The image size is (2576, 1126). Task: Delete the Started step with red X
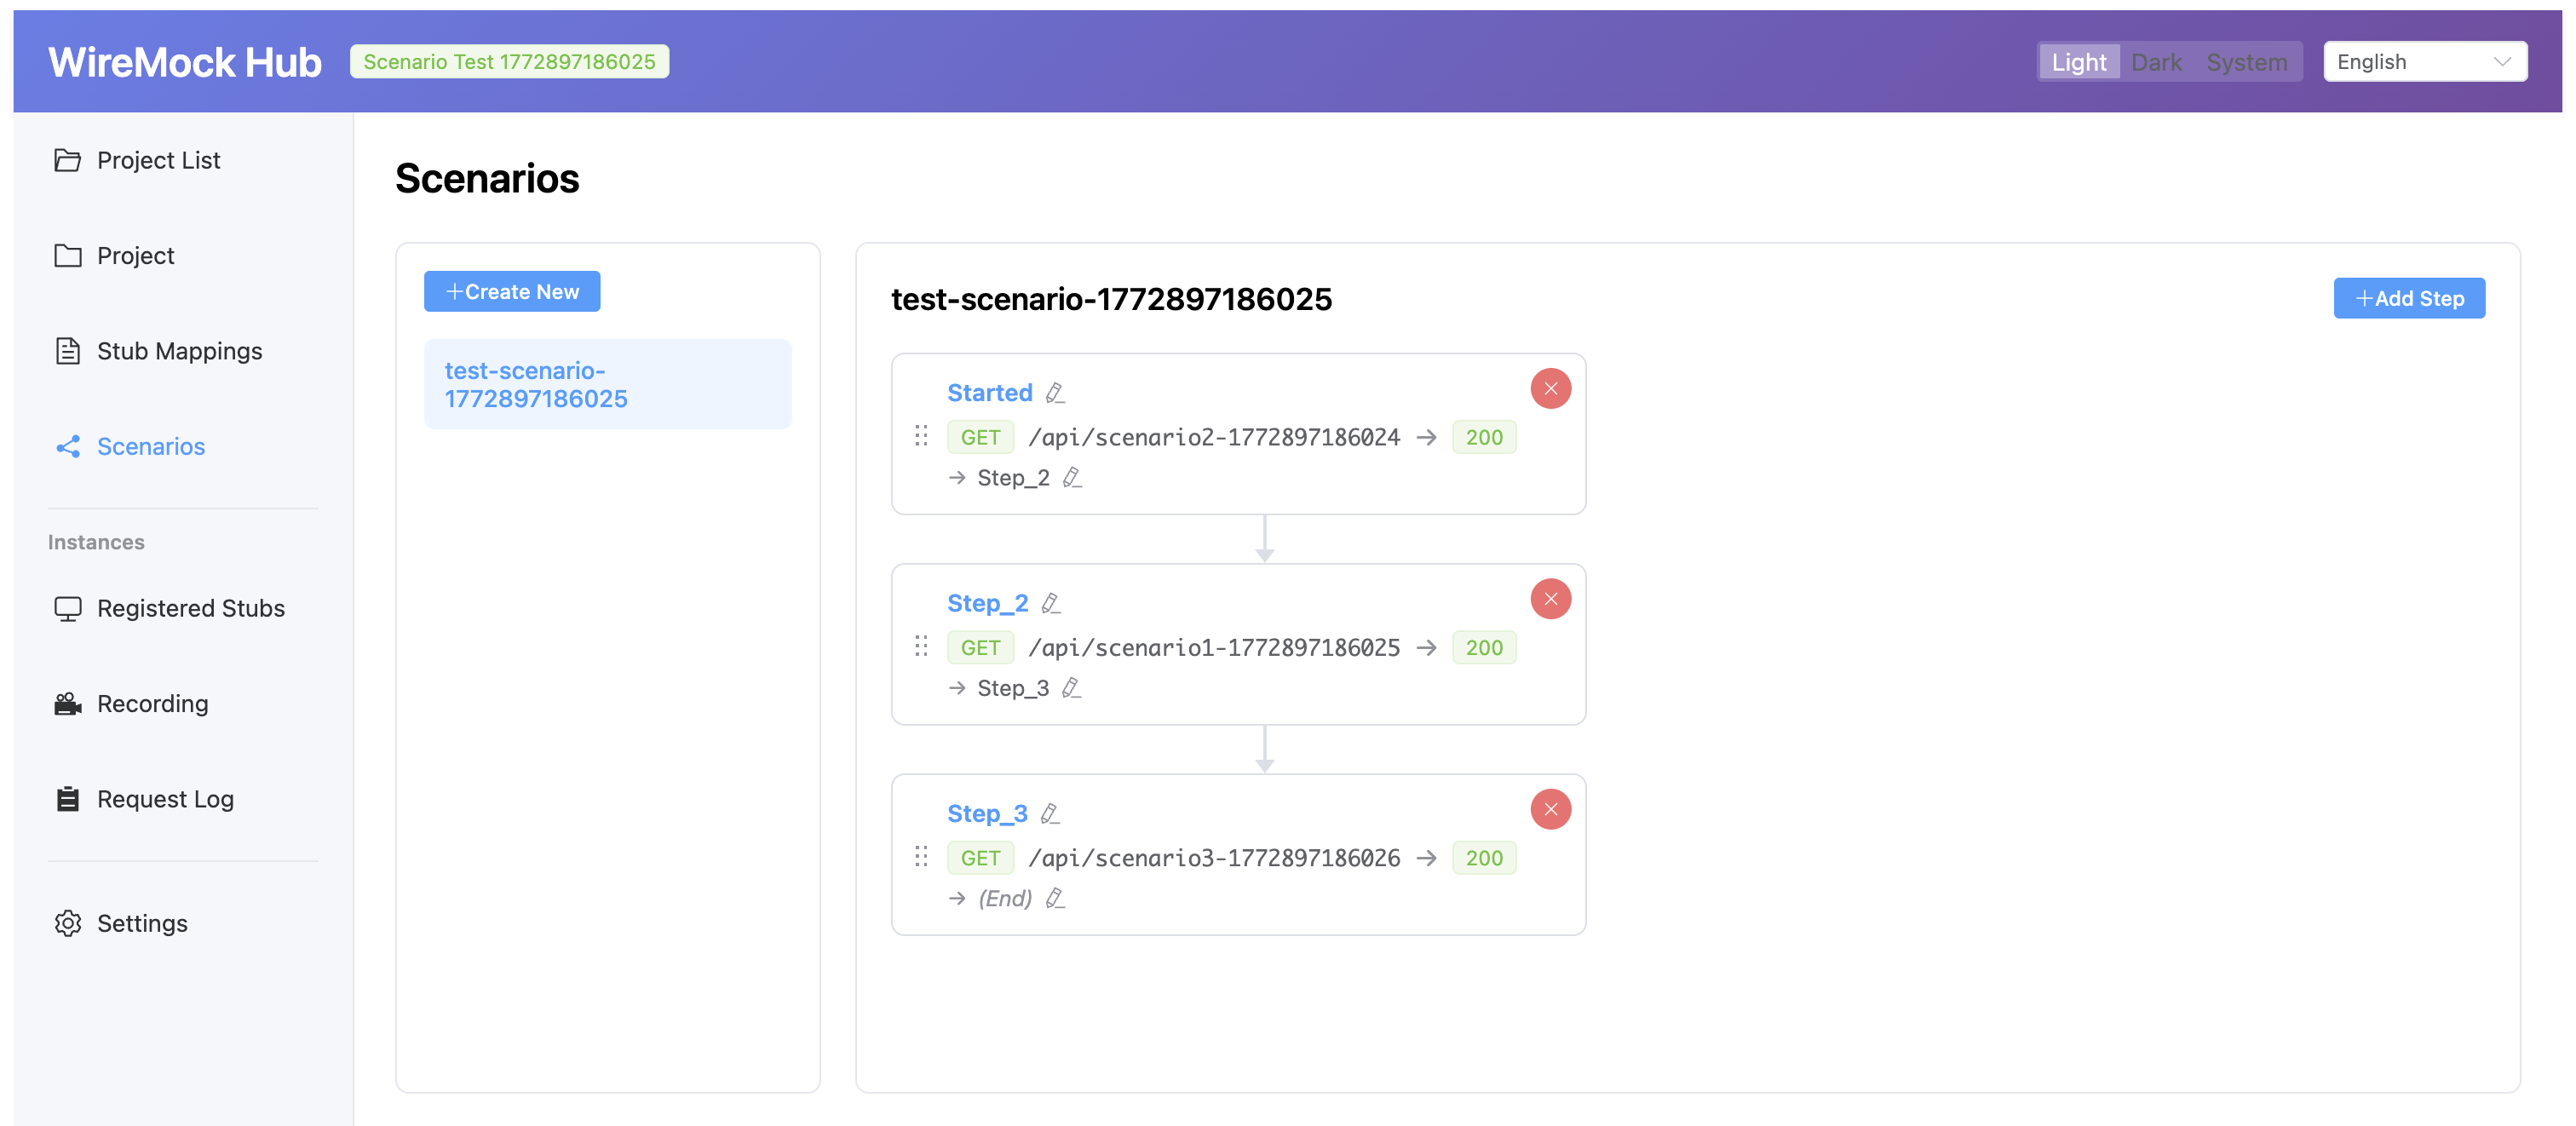pos(1550,389)
